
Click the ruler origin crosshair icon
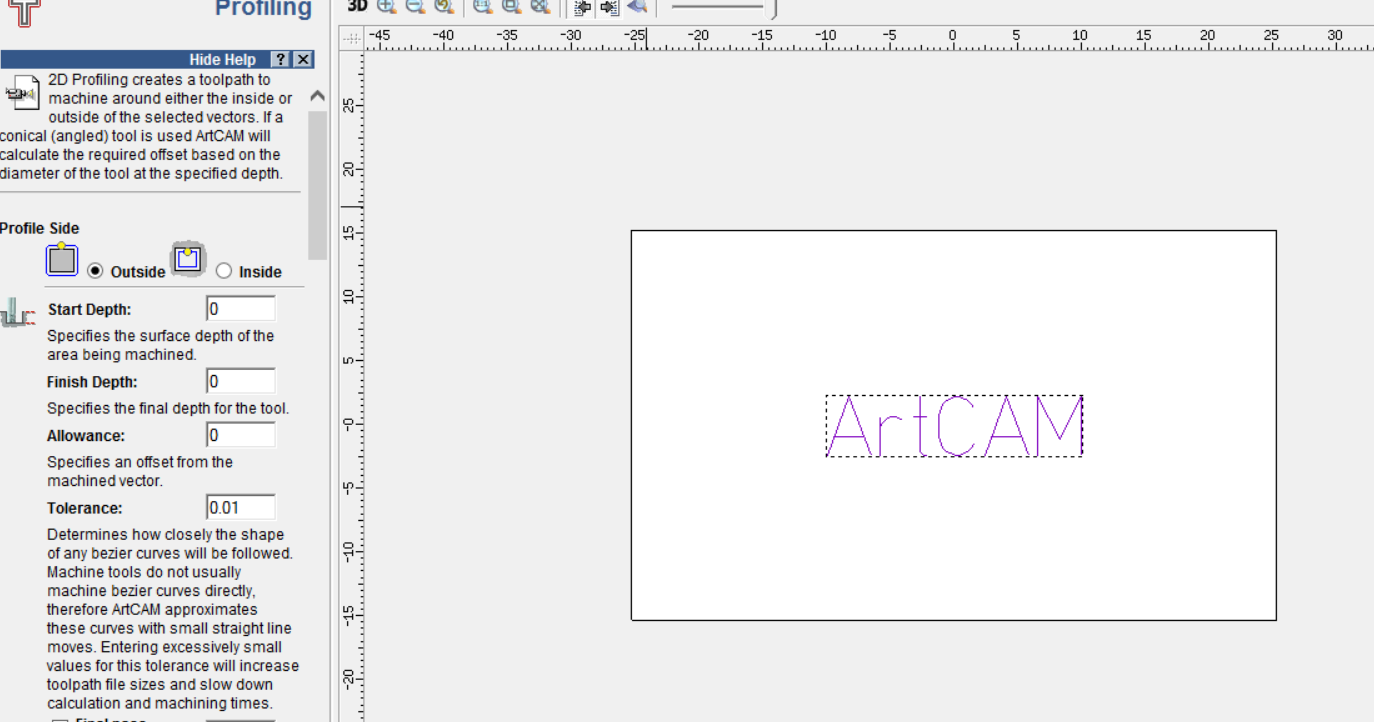pyautogui.click(x=351, y=39)
